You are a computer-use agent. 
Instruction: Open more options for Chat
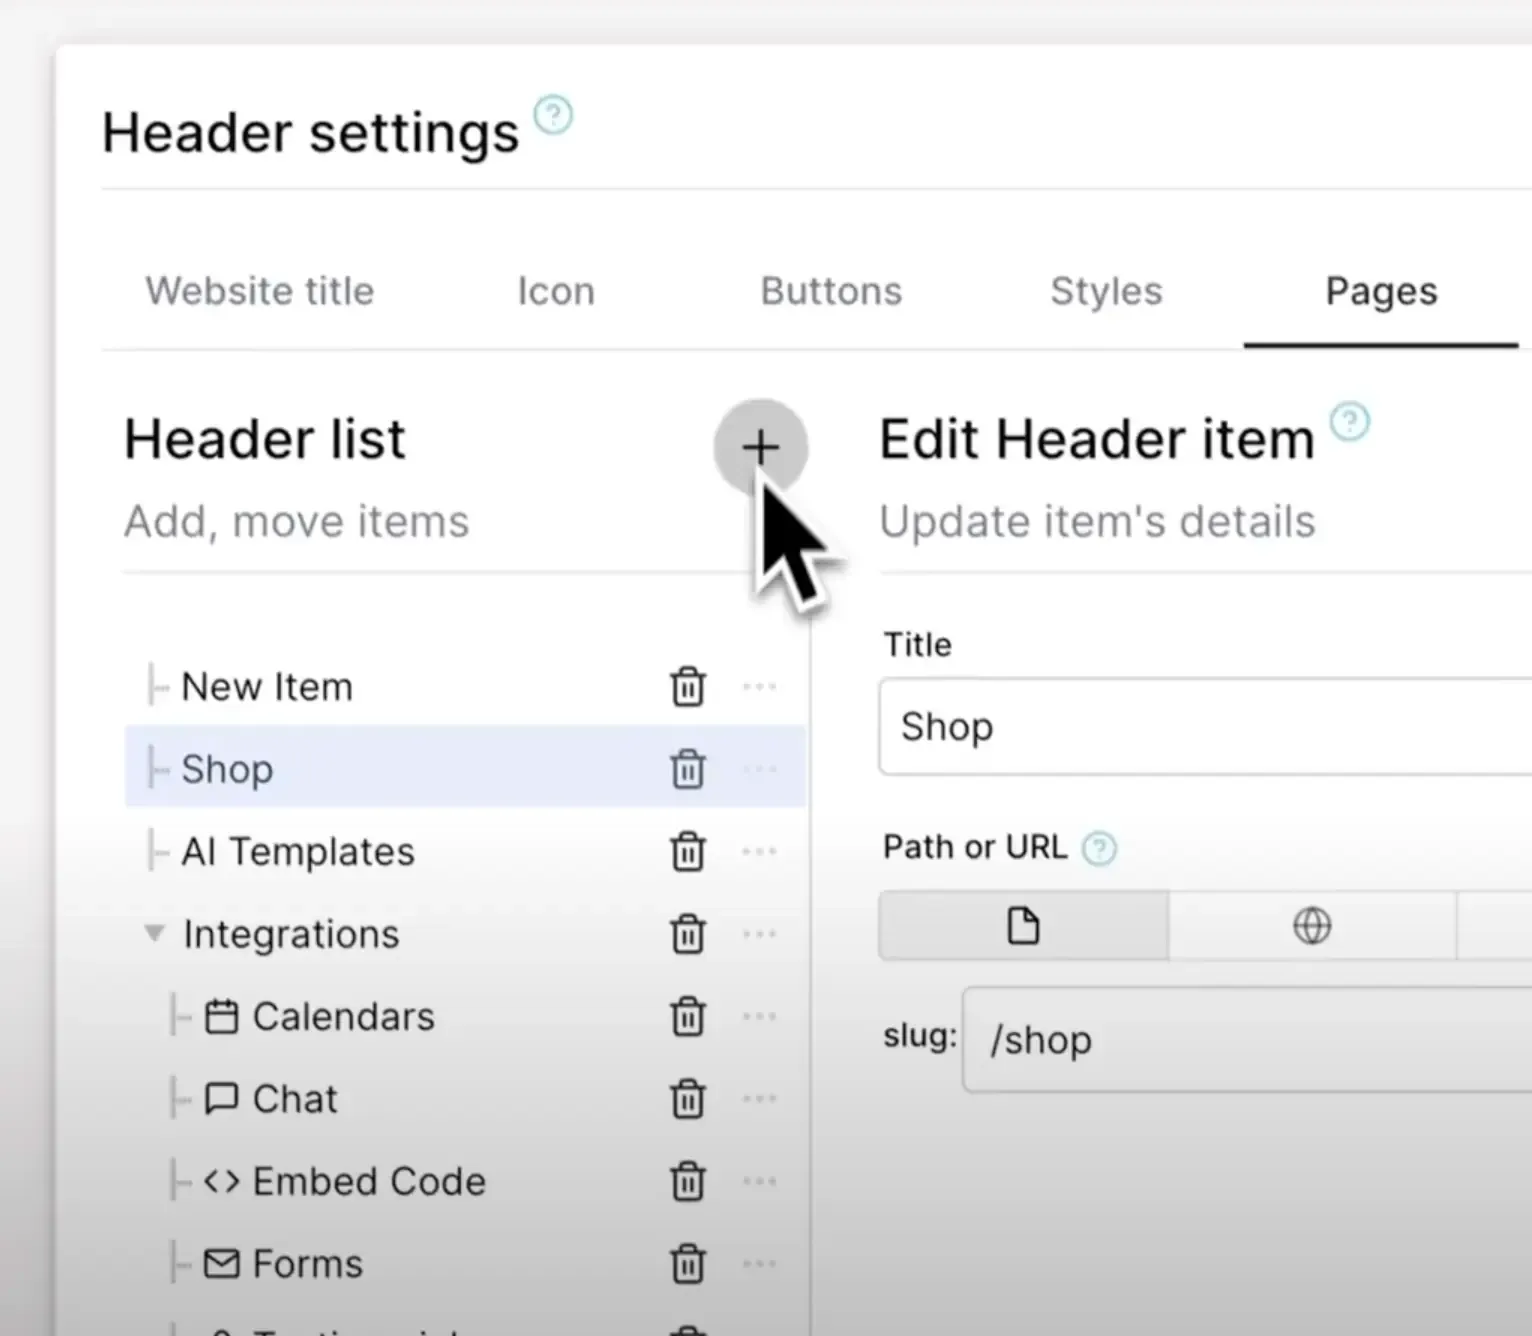[760, 1099]
